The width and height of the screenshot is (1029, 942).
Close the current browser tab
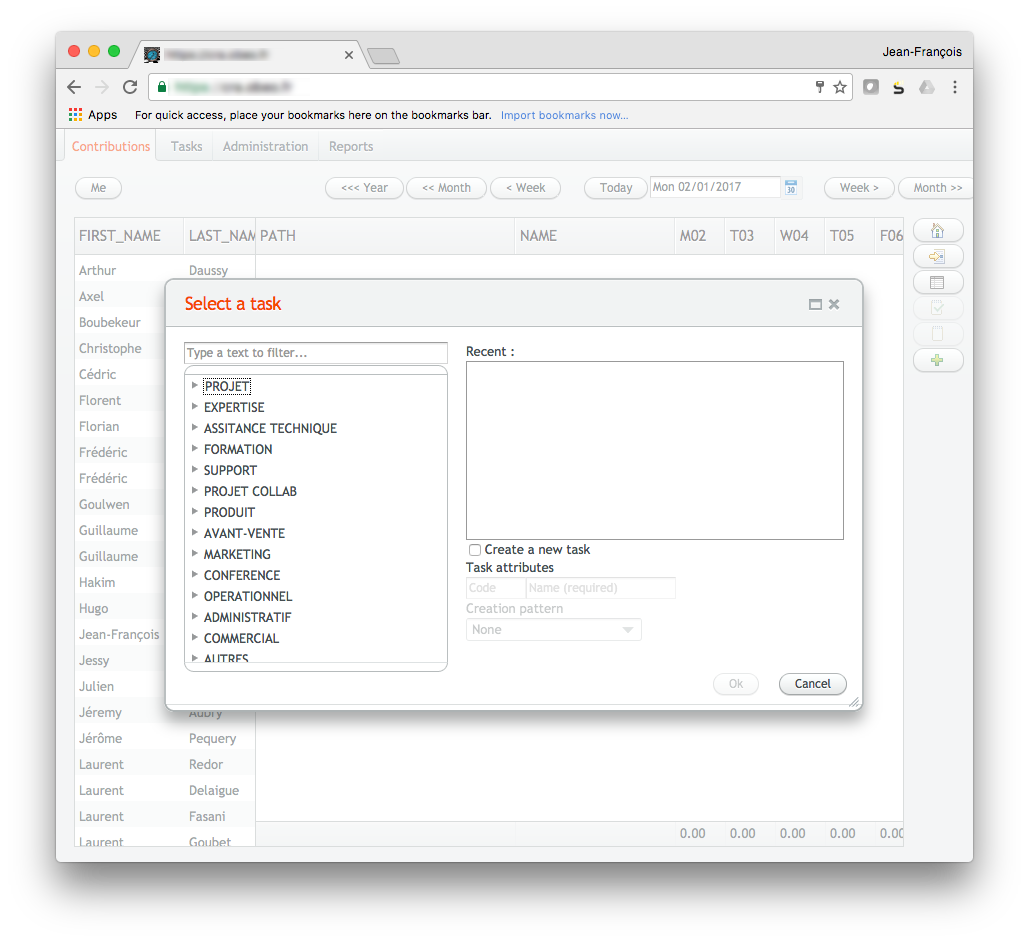[x=348, y=55]
